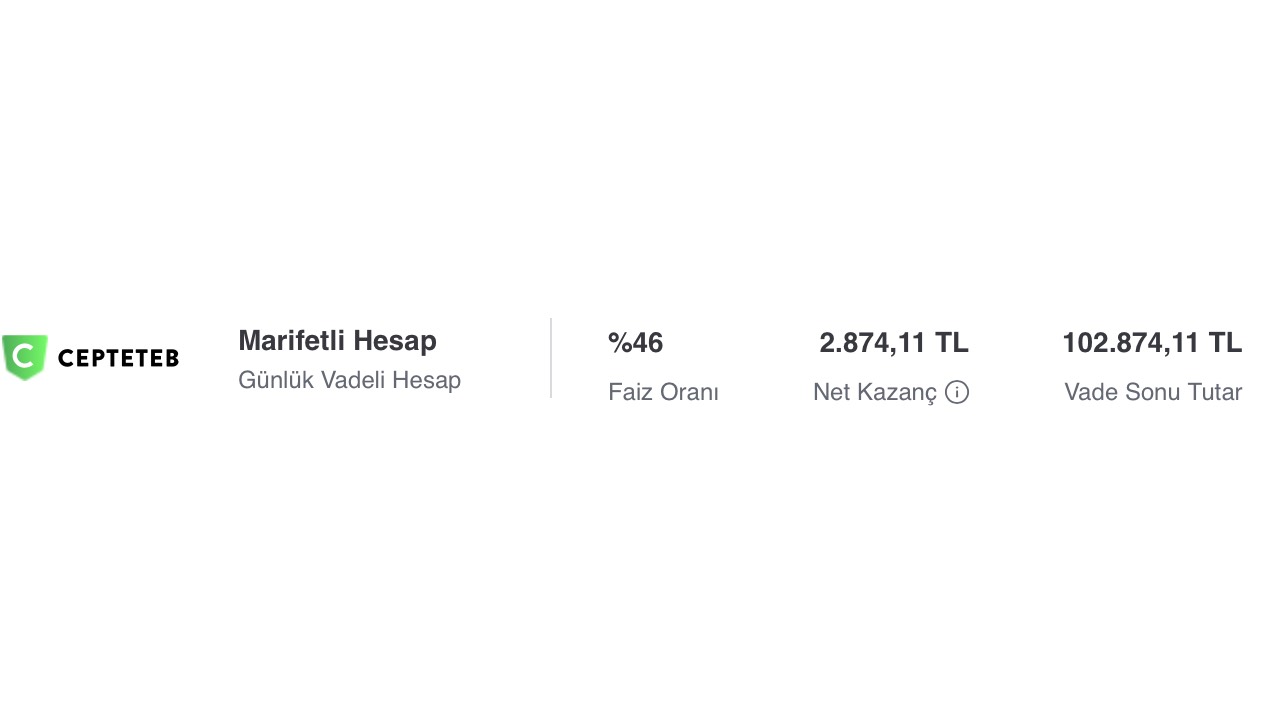The height and width of the screenshot is (720, 1280).
Task: Click the white C inside the shield
Action: tap(25, 355)
